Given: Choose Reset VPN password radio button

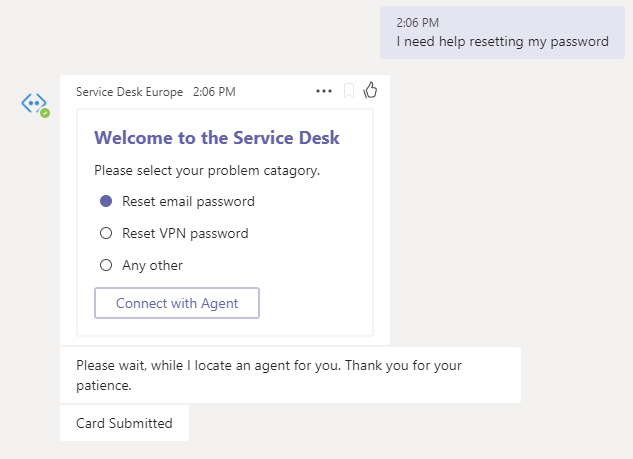Looking at the screenshot, I should pos(106,233).
